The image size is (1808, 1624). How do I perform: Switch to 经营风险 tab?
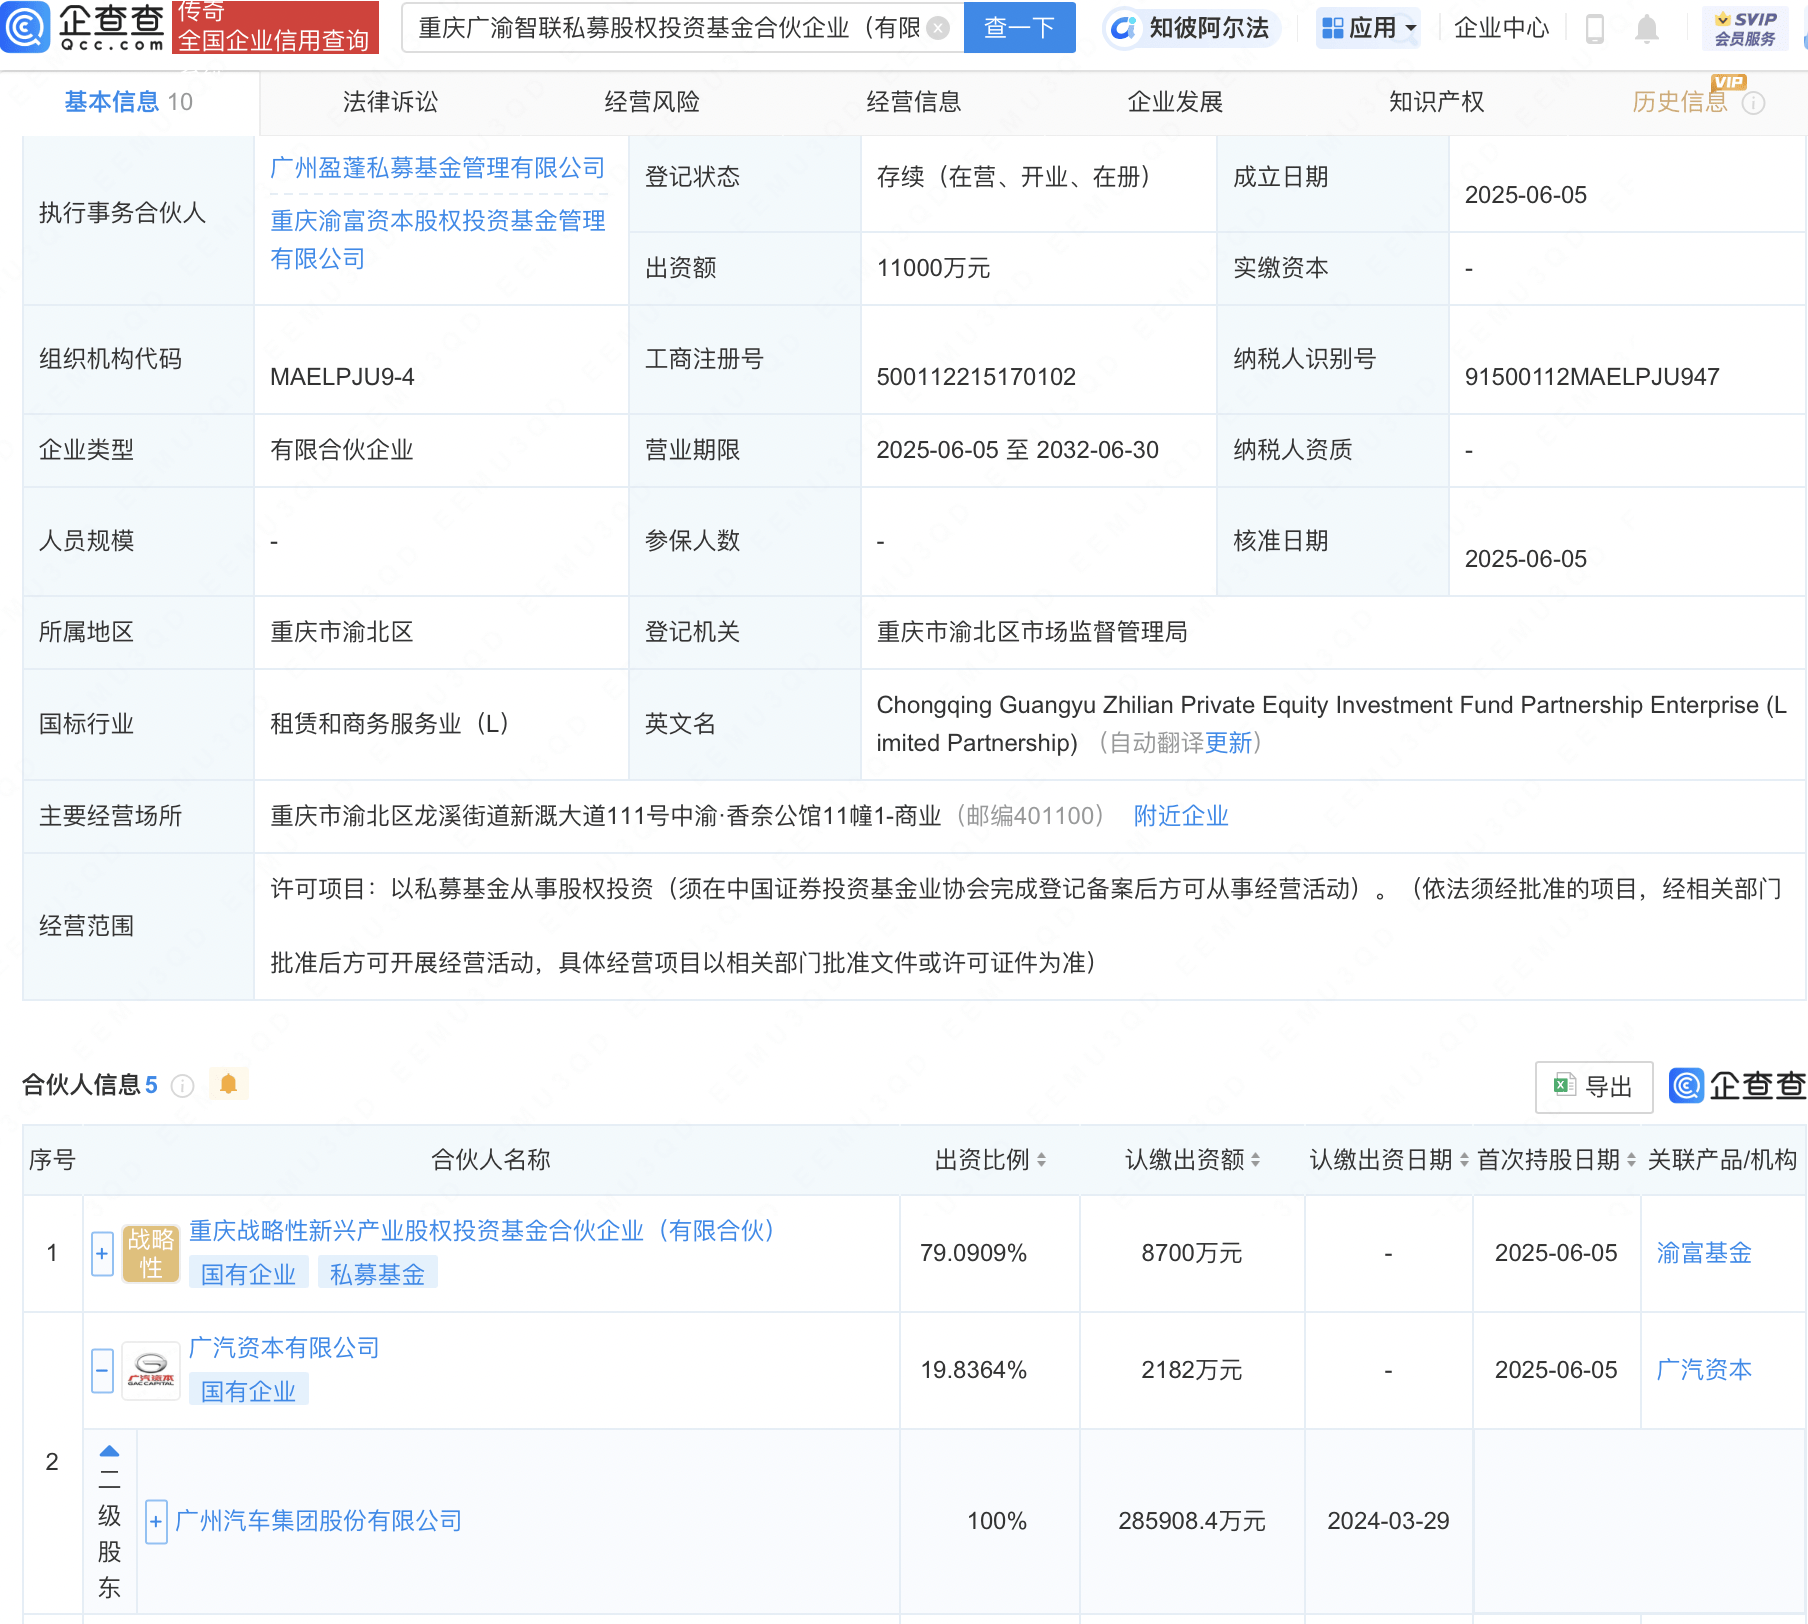pyautogui.click(x=652, y=102)
